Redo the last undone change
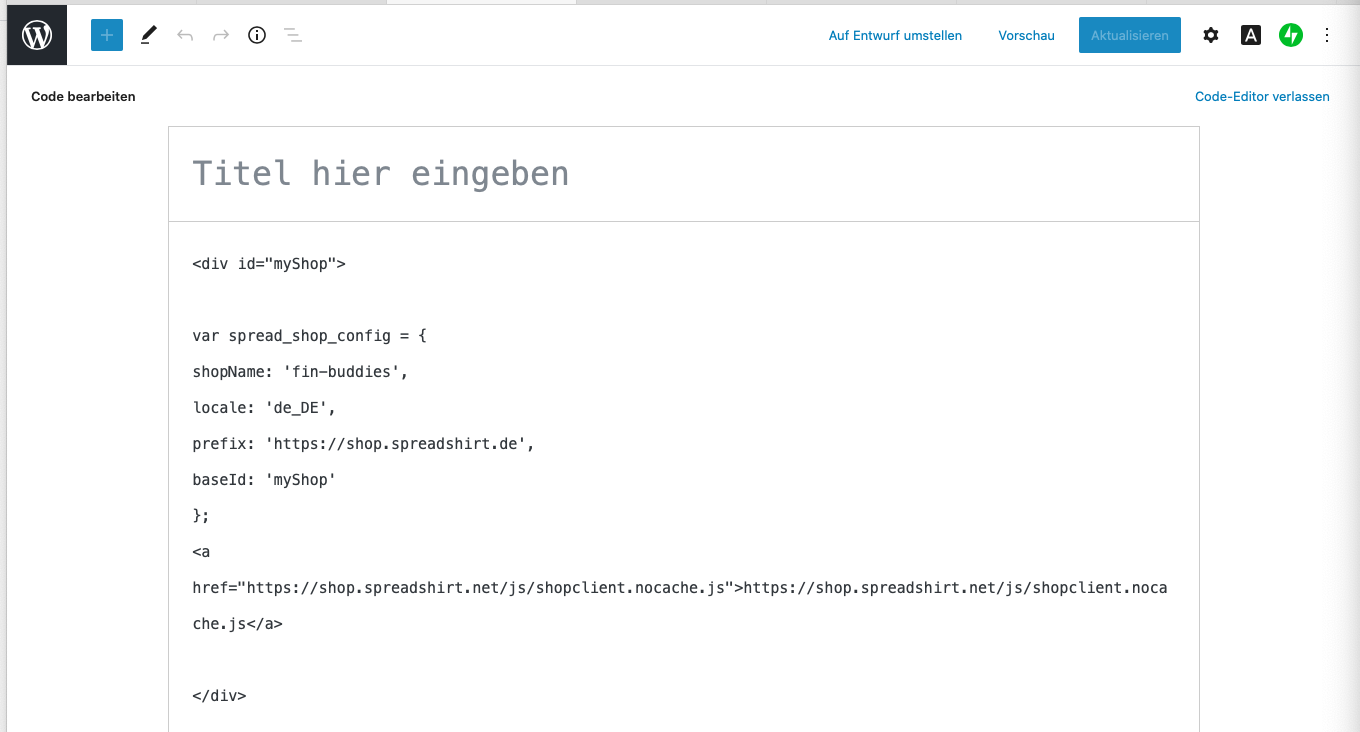This screenshot has width=1360, height=732. point(221,36)
